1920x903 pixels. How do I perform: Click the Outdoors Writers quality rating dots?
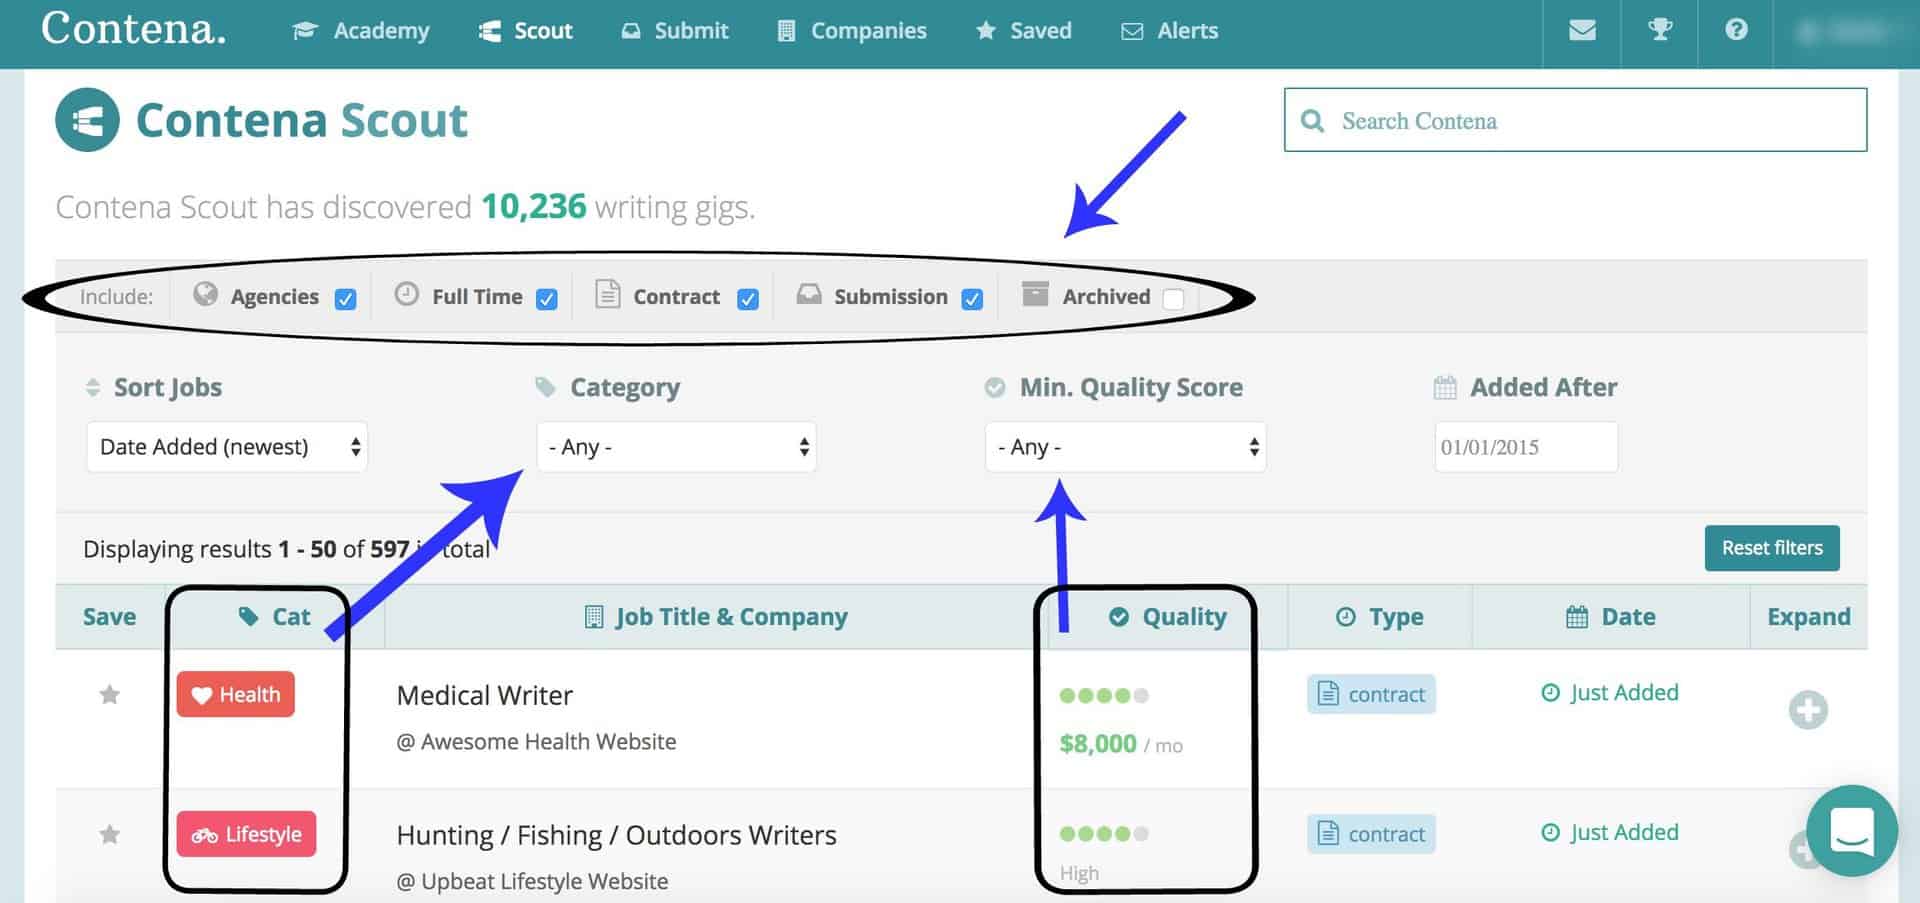click(1104, 833)
